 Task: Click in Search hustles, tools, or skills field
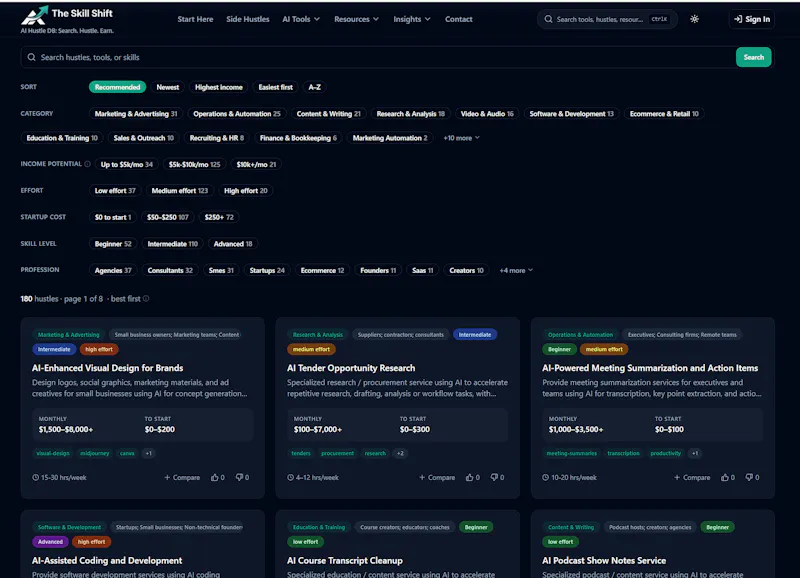coord(378,57)
